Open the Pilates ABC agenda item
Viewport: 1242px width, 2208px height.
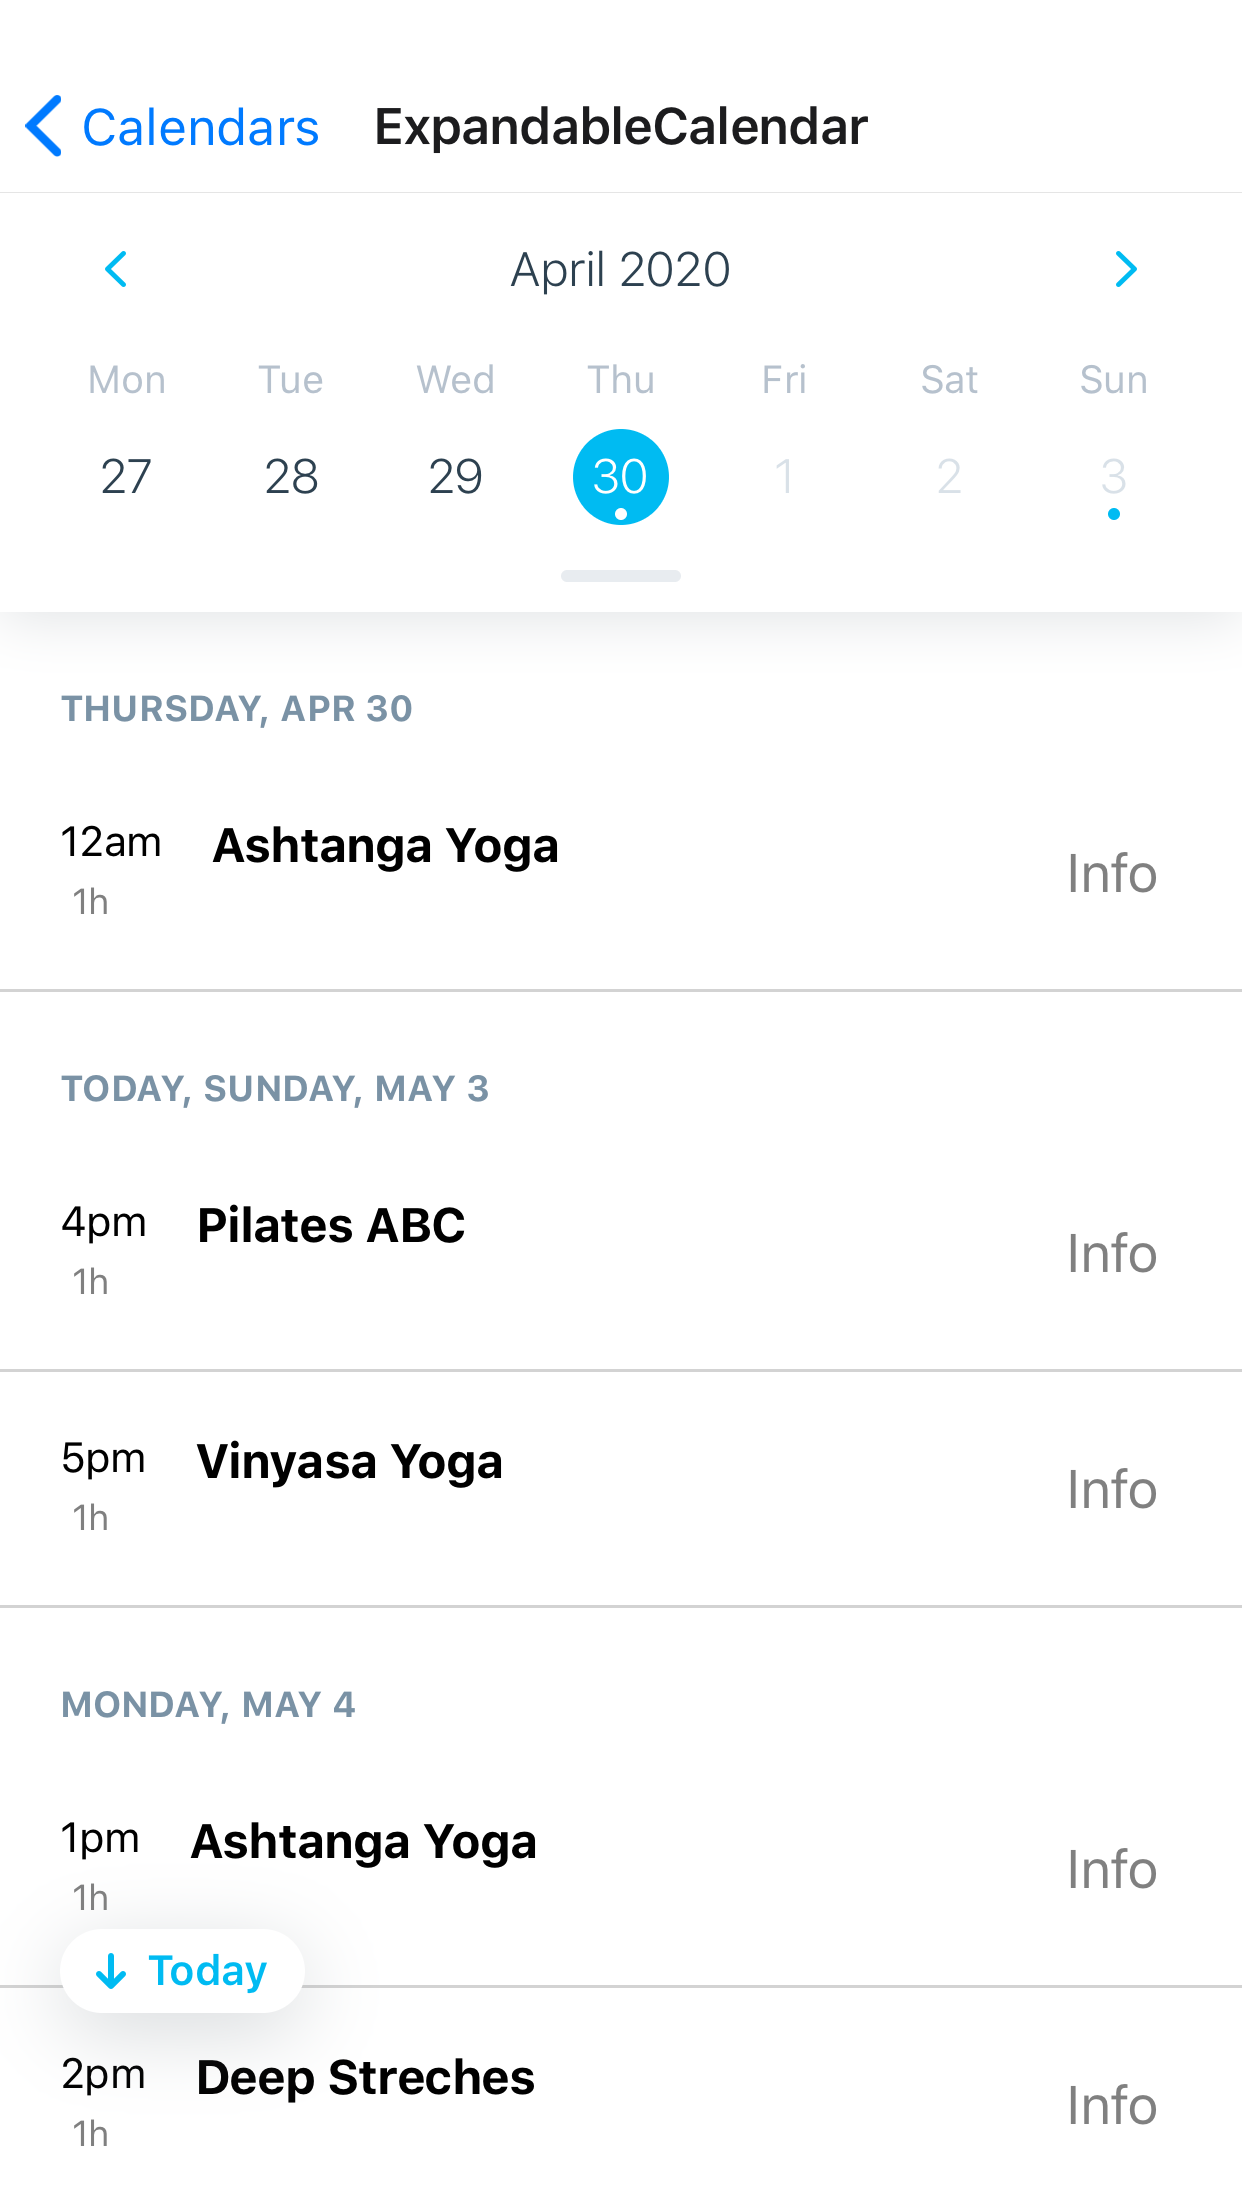[x=331, y=1226]
